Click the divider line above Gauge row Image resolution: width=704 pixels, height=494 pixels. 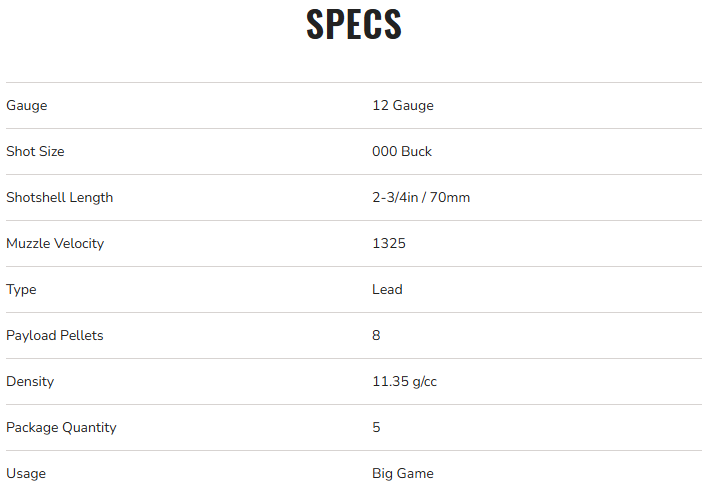coord(353,82)
